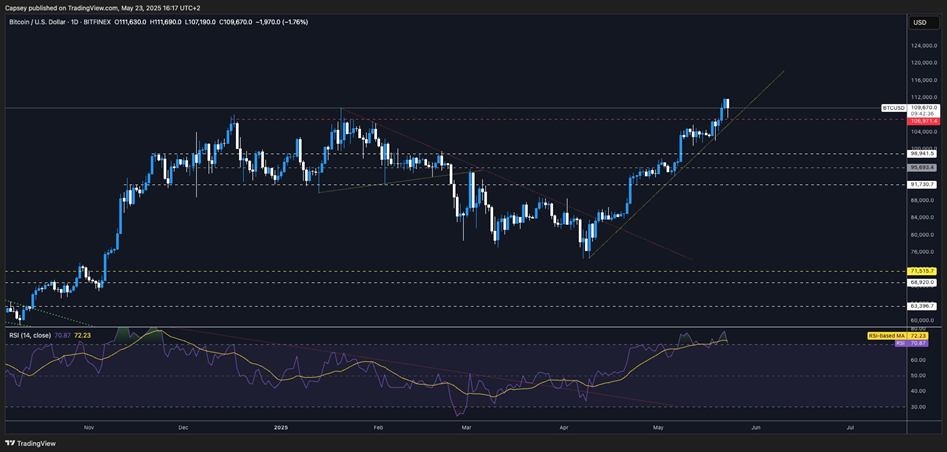Image resolution: width=947 pixels, height=452 pixels.
Task: Click the 95,693.4 gray level label
Action: [x=921, y=167]
